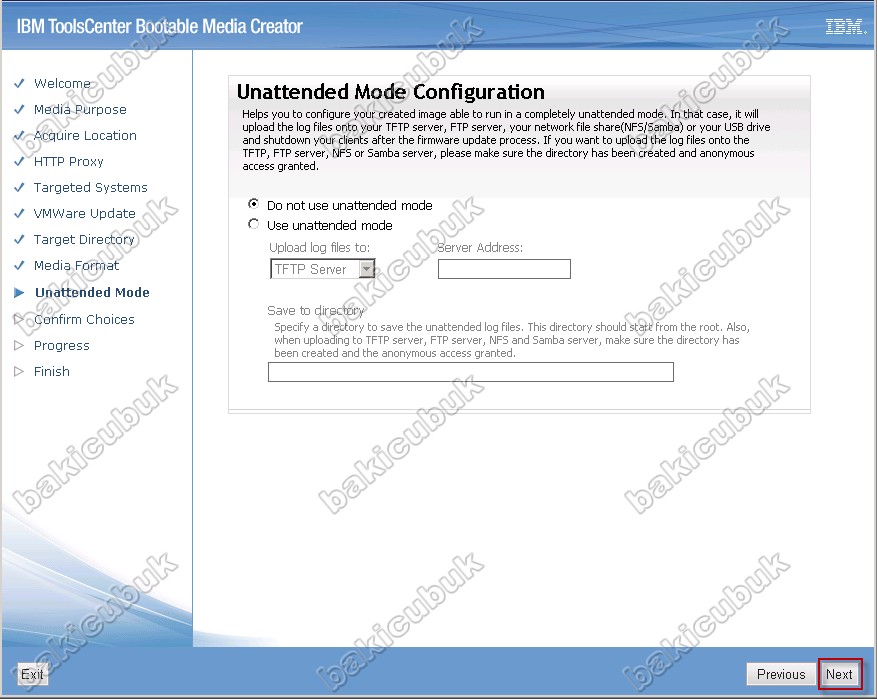Click the checkmark icon beside Targeted Systems
Viewport: 877px width, 699px height.
pyautogui.click(x=19, y=187)
